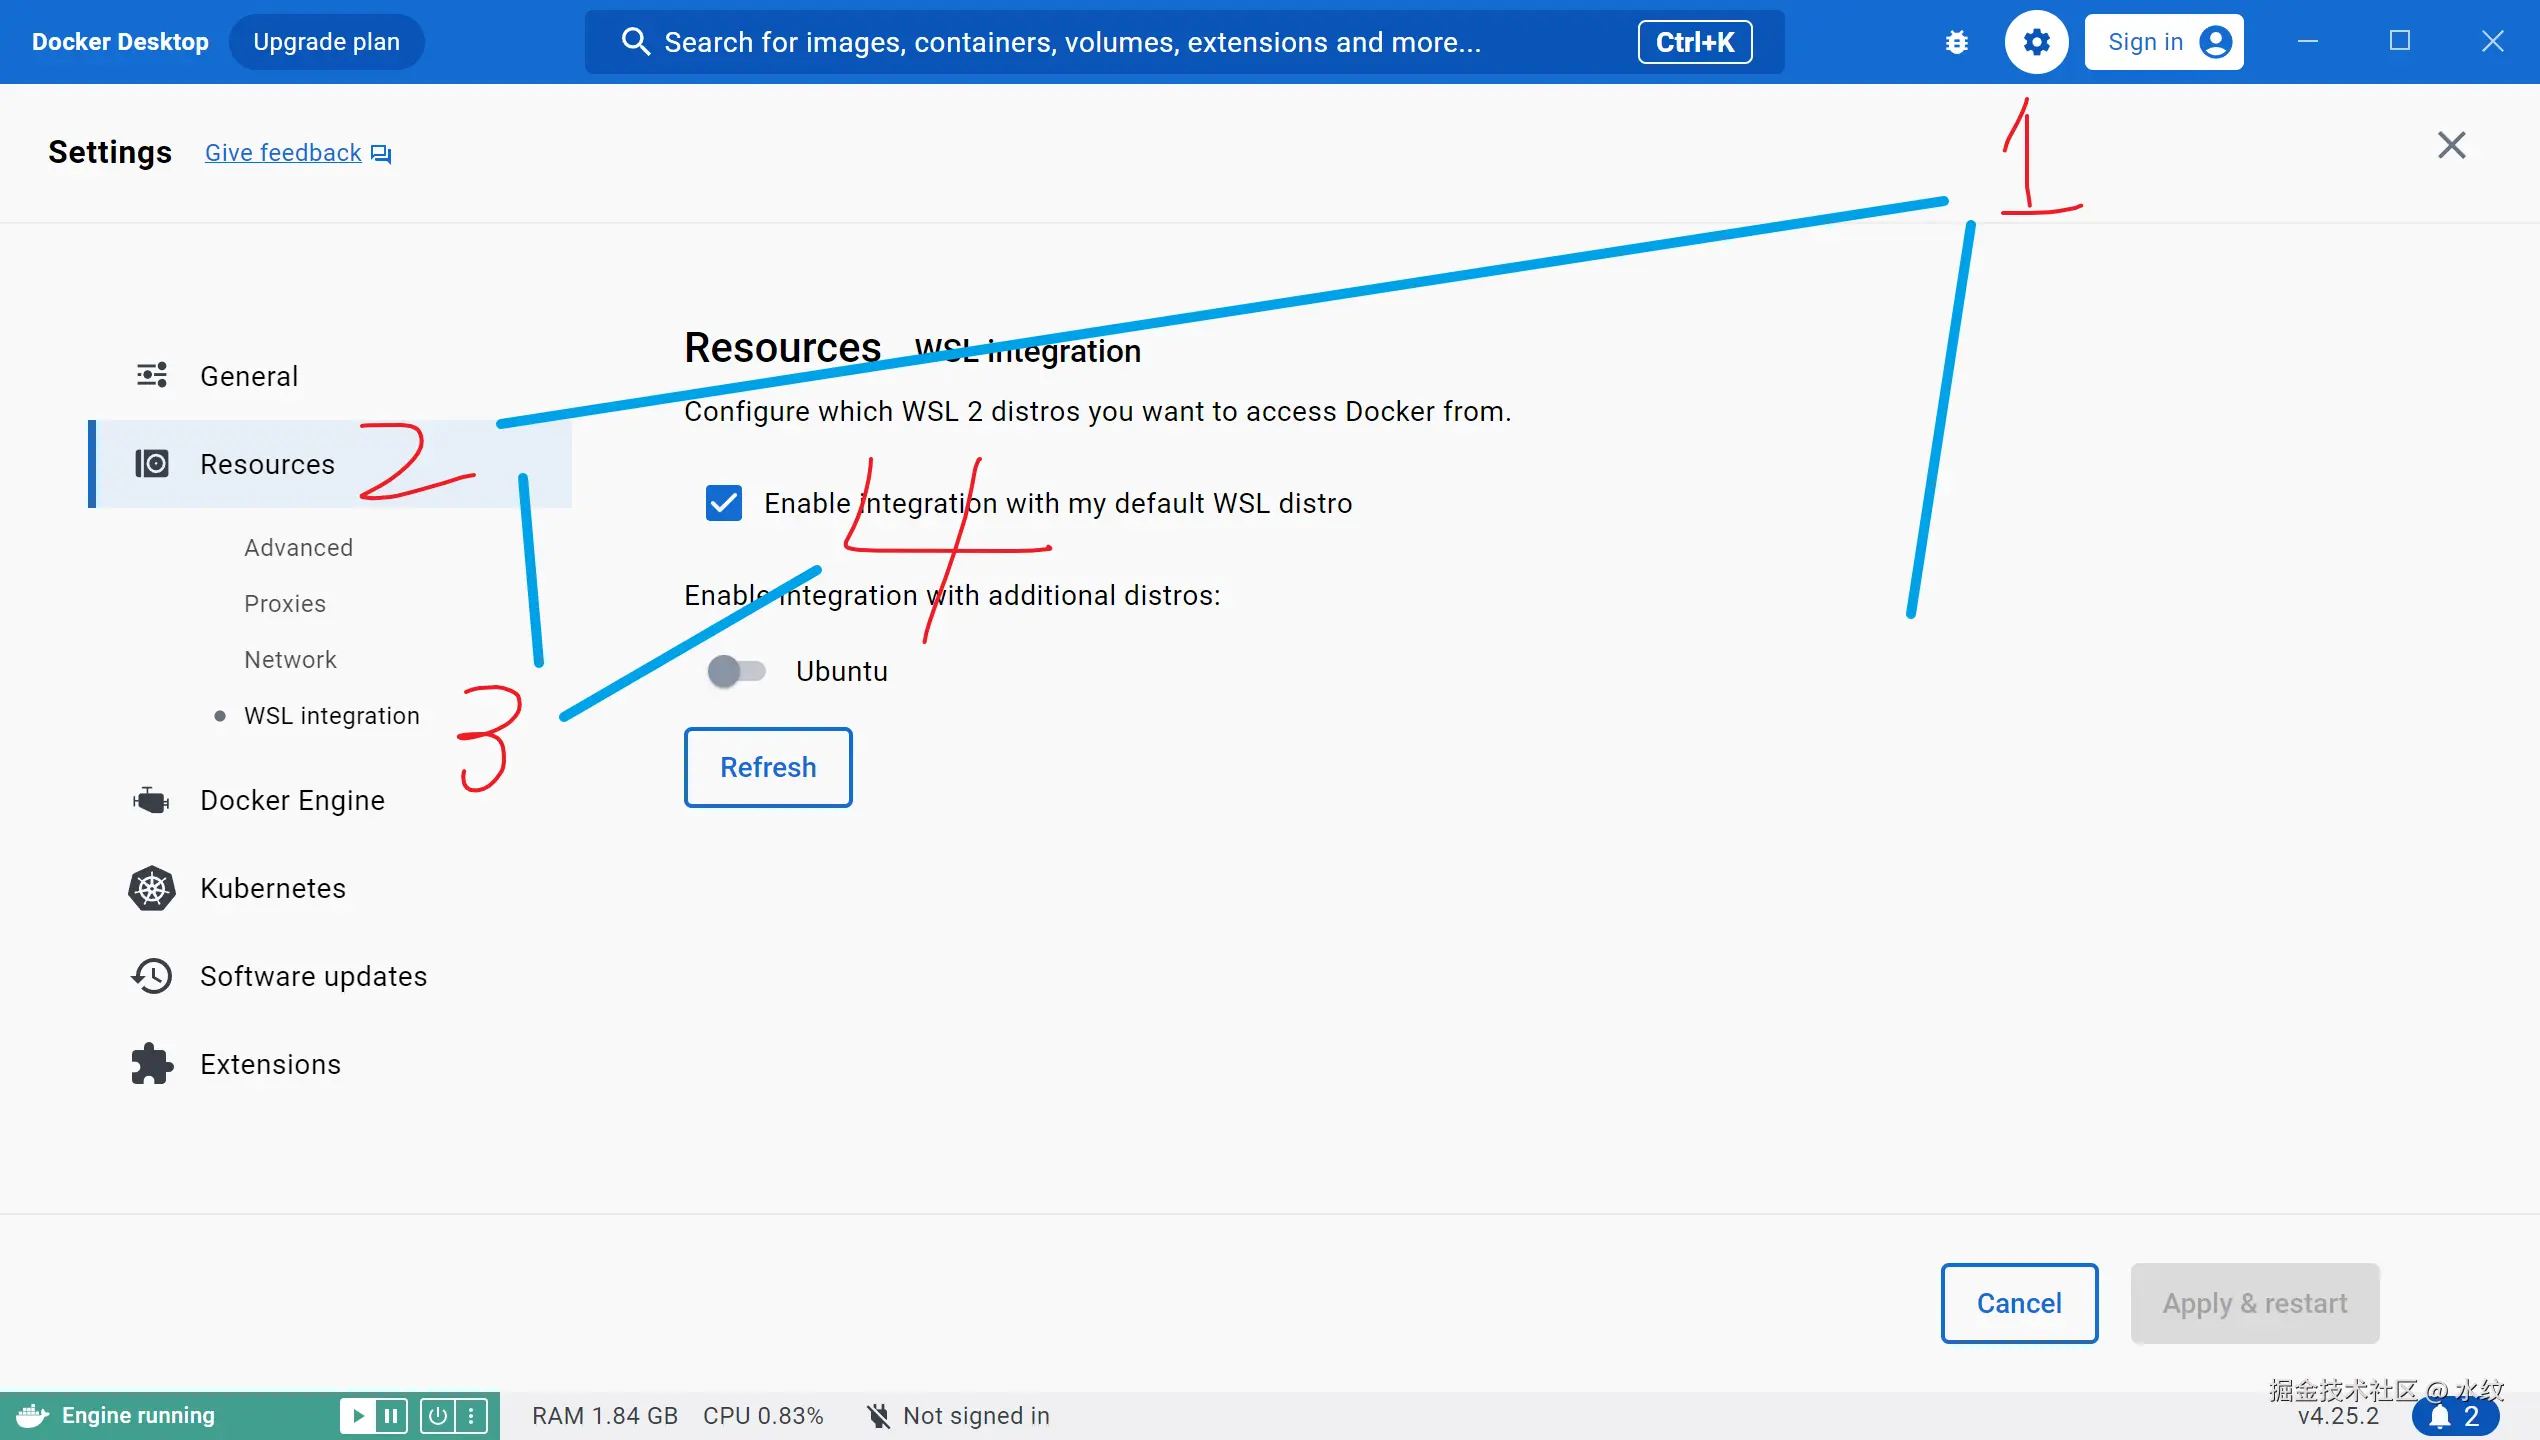Click the Cancel button
The image size is (2540, 1440).
(2020, 1303)
